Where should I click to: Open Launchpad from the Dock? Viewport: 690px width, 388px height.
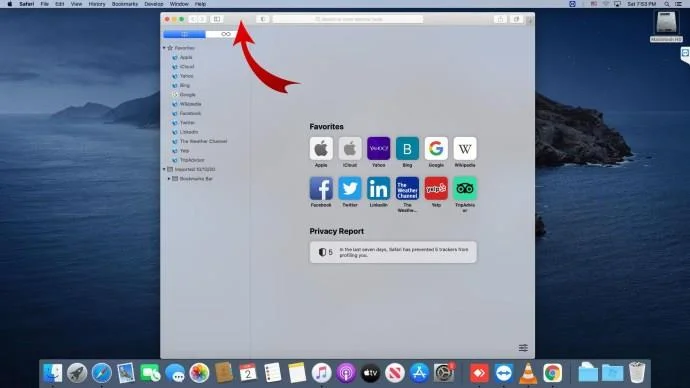pos(77,373)
